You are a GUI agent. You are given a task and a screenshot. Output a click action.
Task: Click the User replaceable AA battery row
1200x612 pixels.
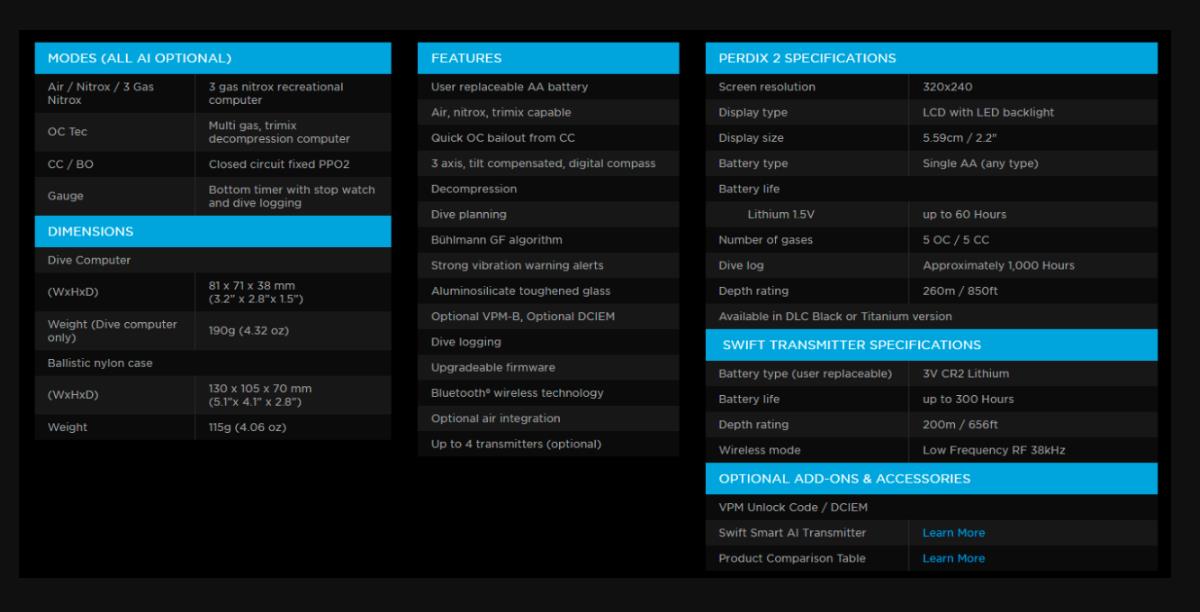[509, 87]
